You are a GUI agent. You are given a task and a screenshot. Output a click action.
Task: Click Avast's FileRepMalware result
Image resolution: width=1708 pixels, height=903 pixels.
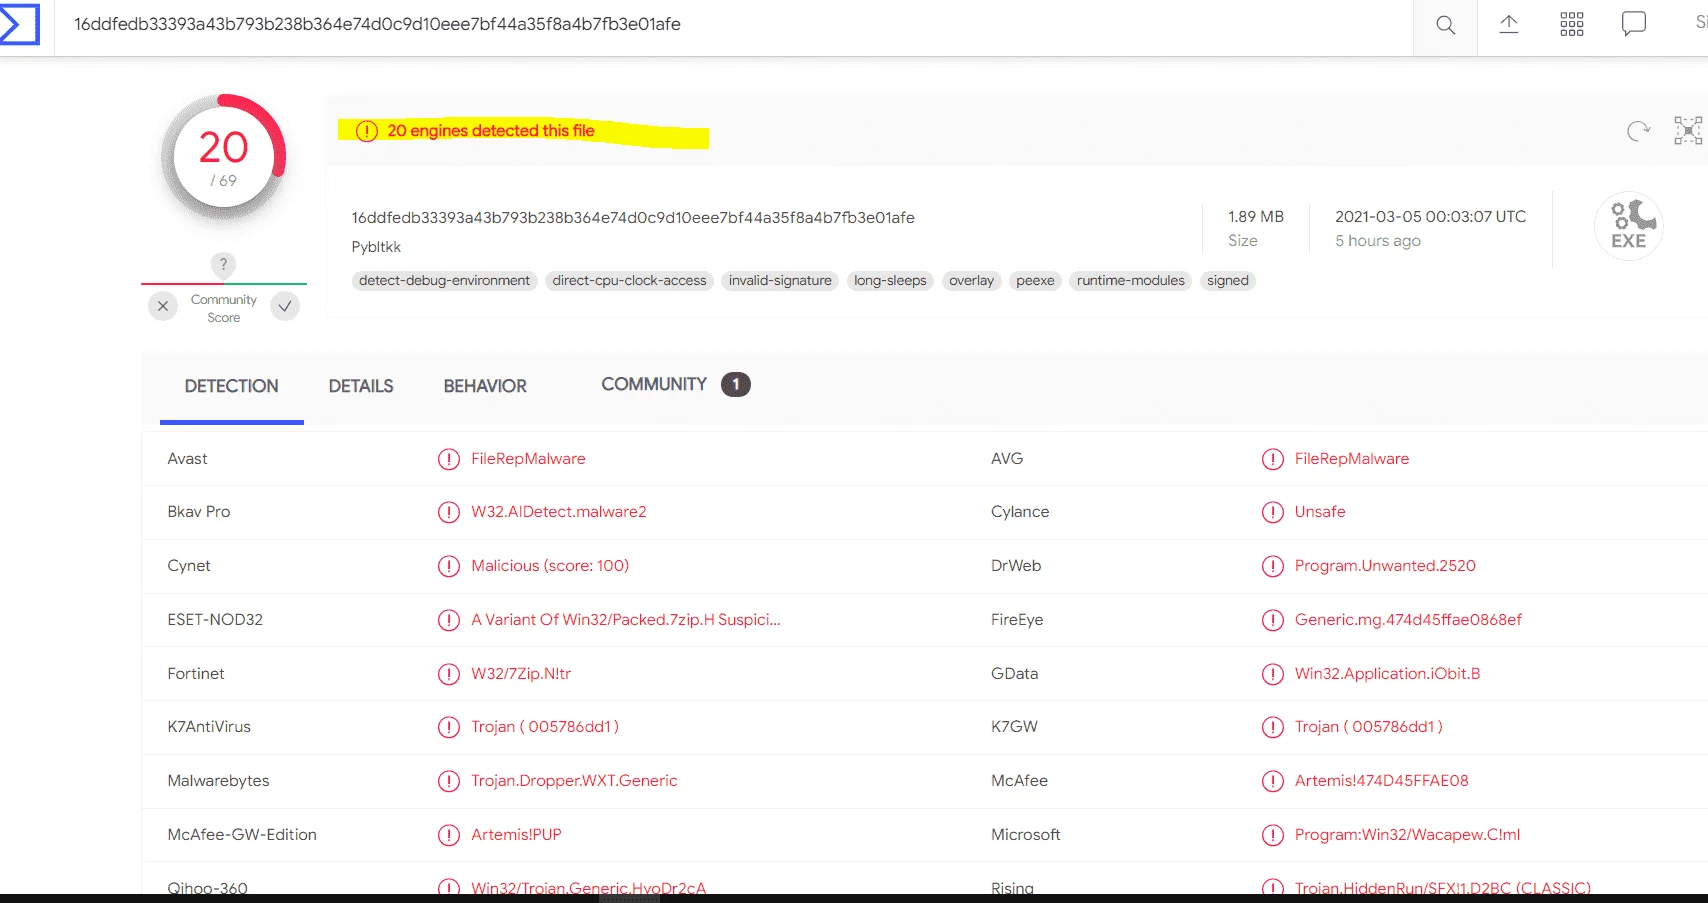click(x=528, y=459)
